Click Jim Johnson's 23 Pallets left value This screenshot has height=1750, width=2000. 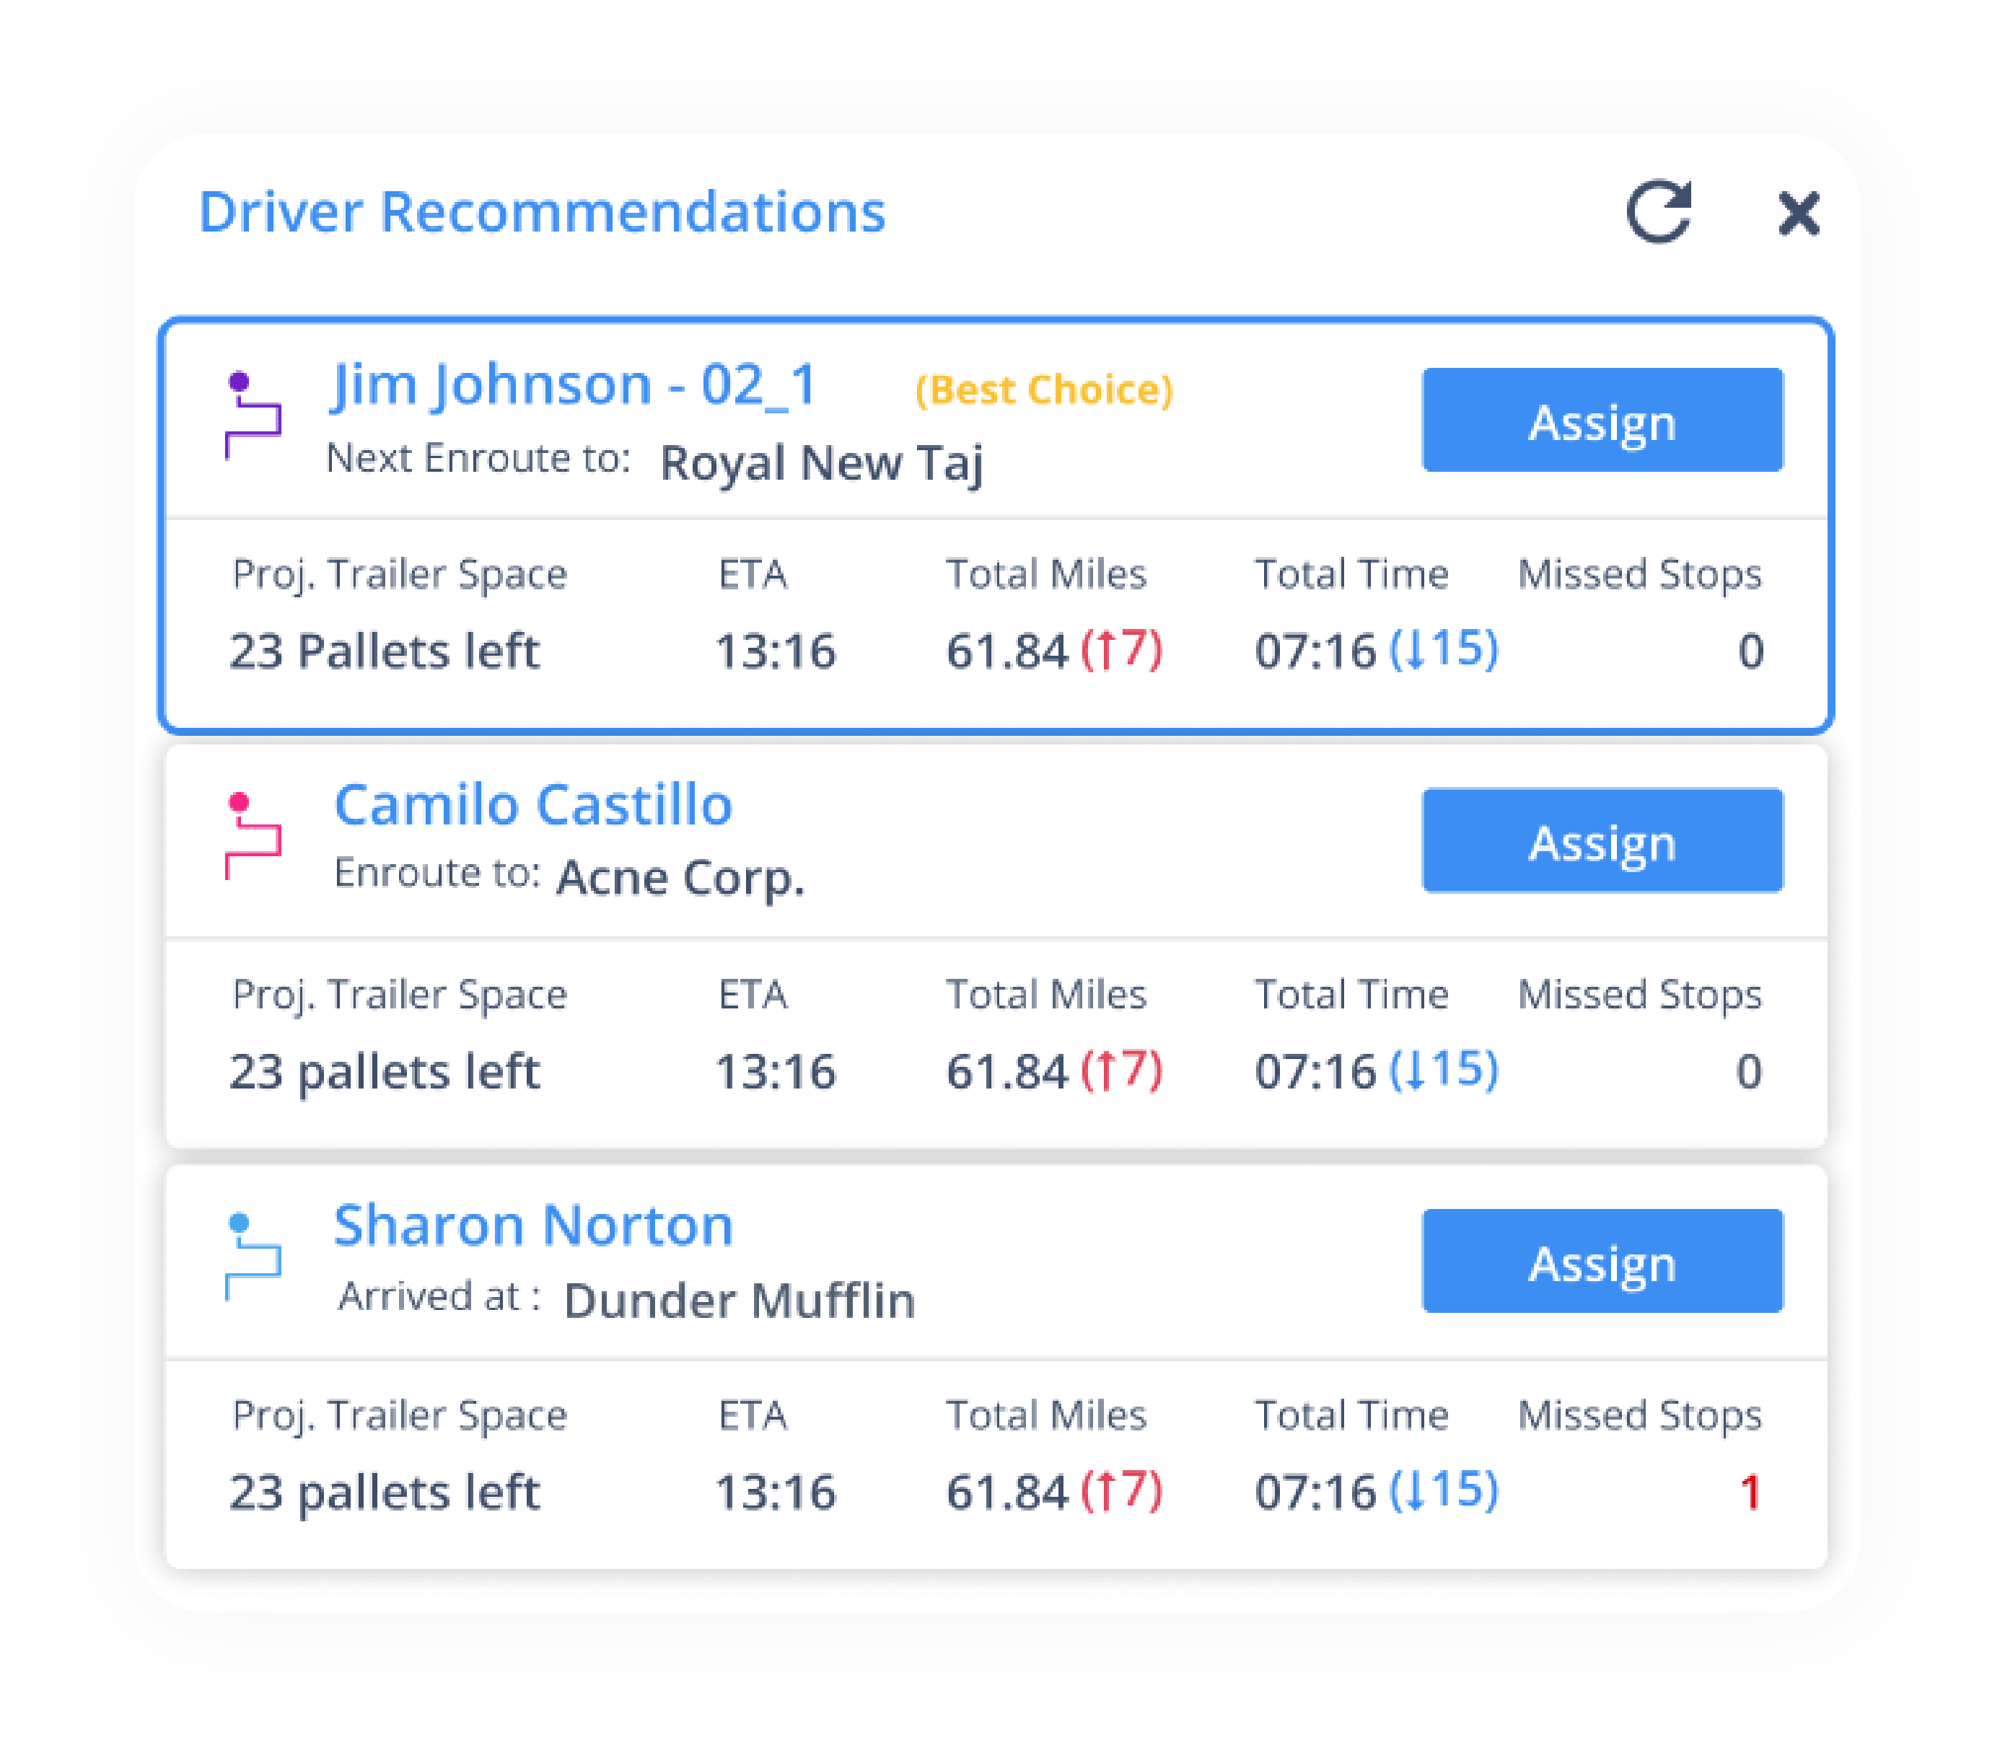tap(384, 651)
